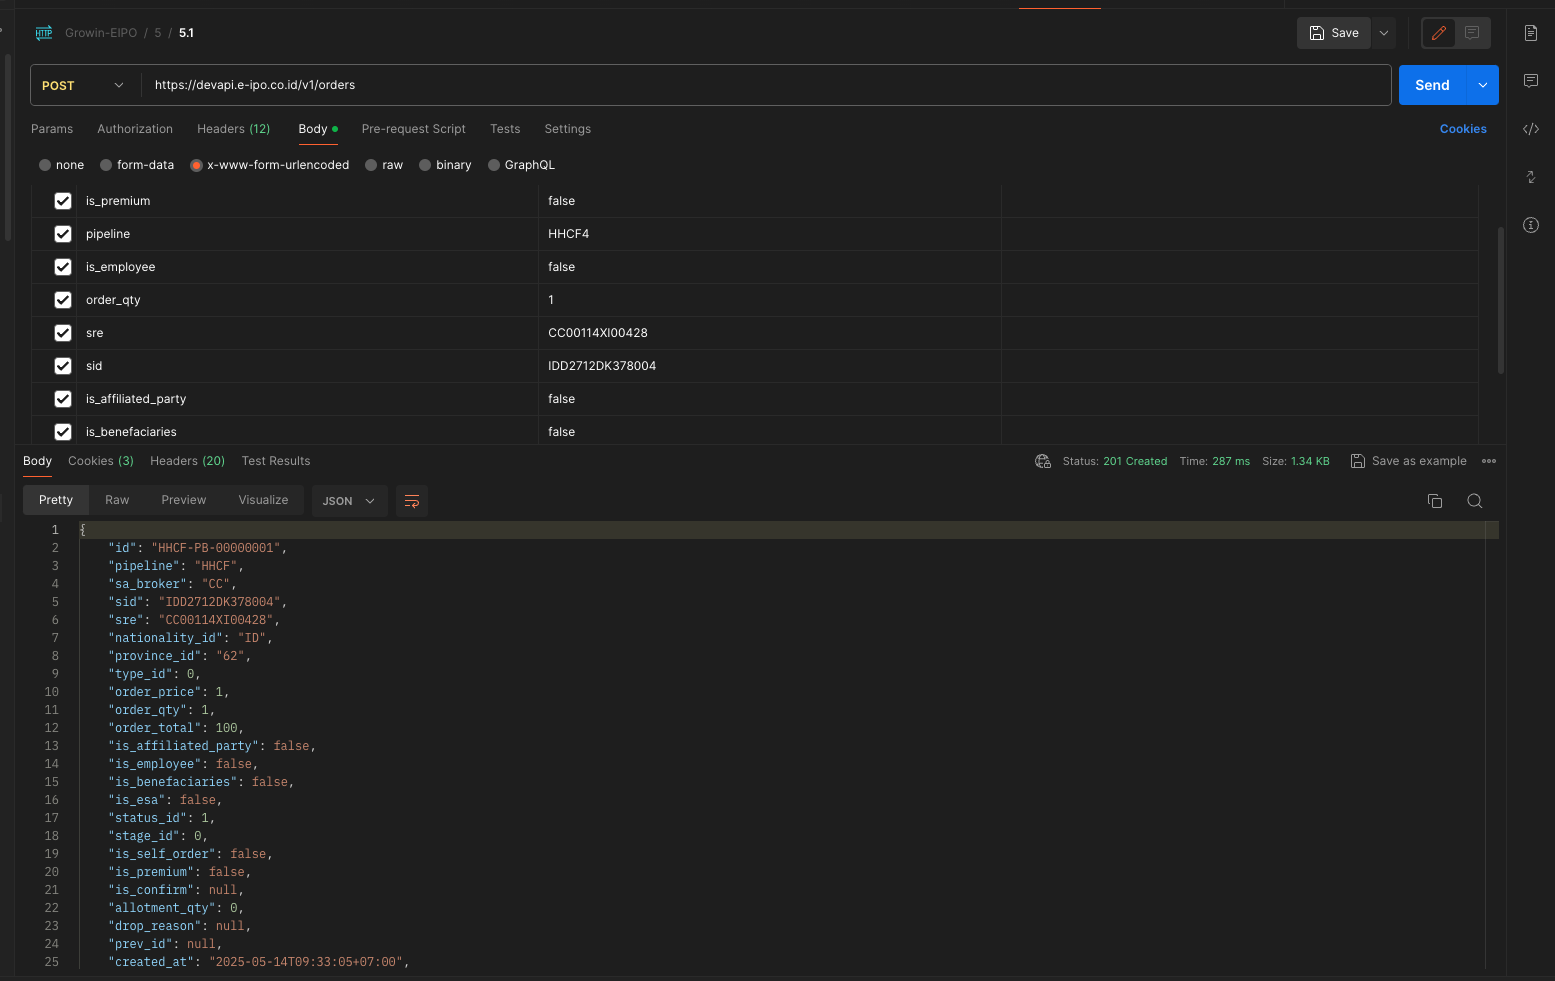1555x981 pixels.
Task: Copy the response body with the copy icon
Action: coord(1435,501)
